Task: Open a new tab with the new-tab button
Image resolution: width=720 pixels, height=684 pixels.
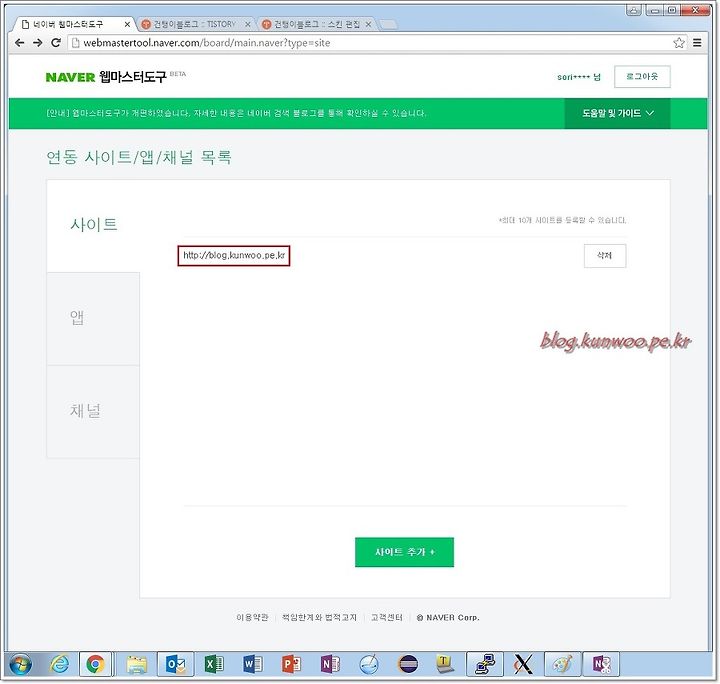Action: (x=388, y=24)
